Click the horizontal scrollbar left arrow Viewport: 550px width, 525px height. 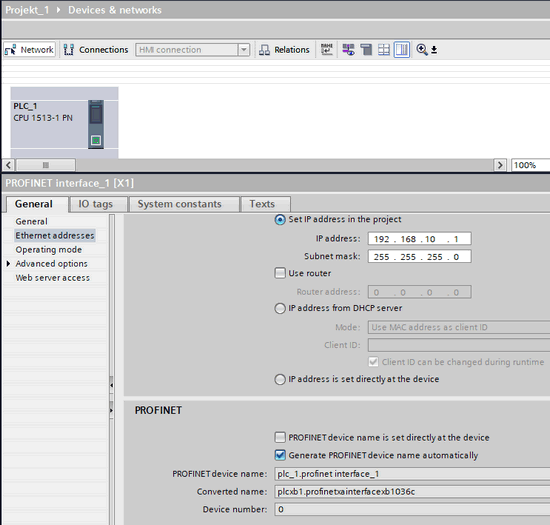click(x=8, y=165)
